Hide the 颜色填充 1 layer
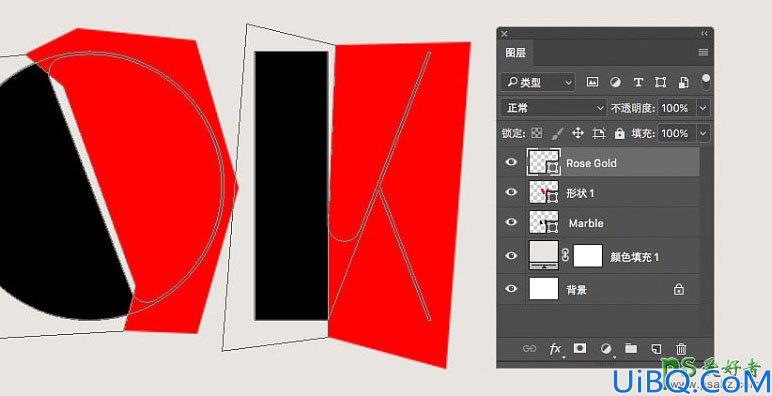772x396 pixels. click(512, 256)
